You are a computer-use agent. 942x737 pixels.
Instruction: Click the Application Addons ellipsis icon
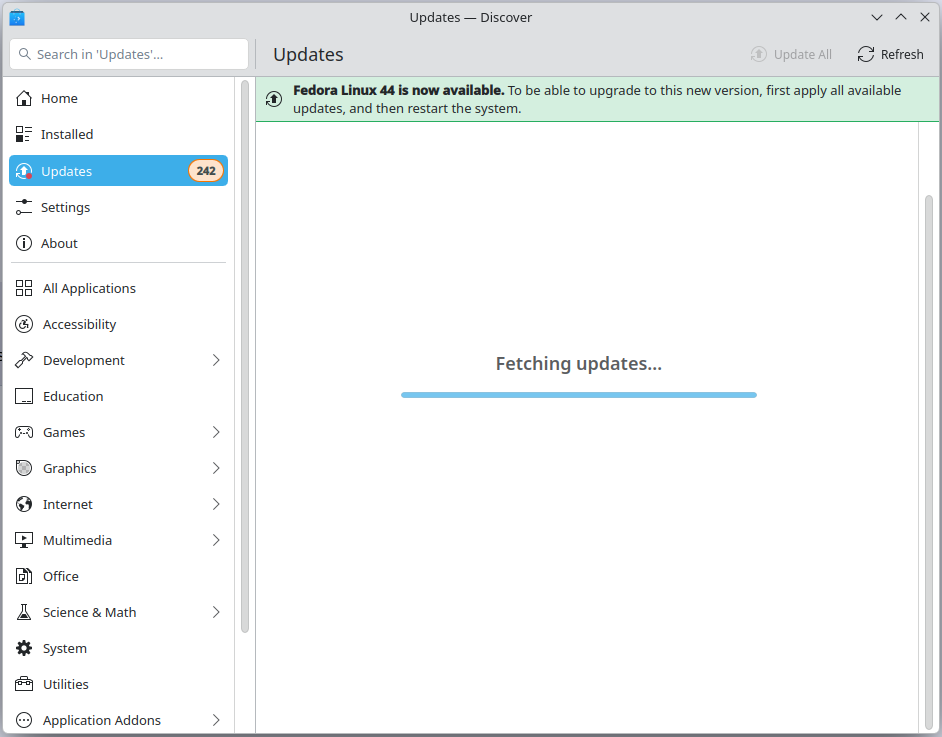pos(23,720)
